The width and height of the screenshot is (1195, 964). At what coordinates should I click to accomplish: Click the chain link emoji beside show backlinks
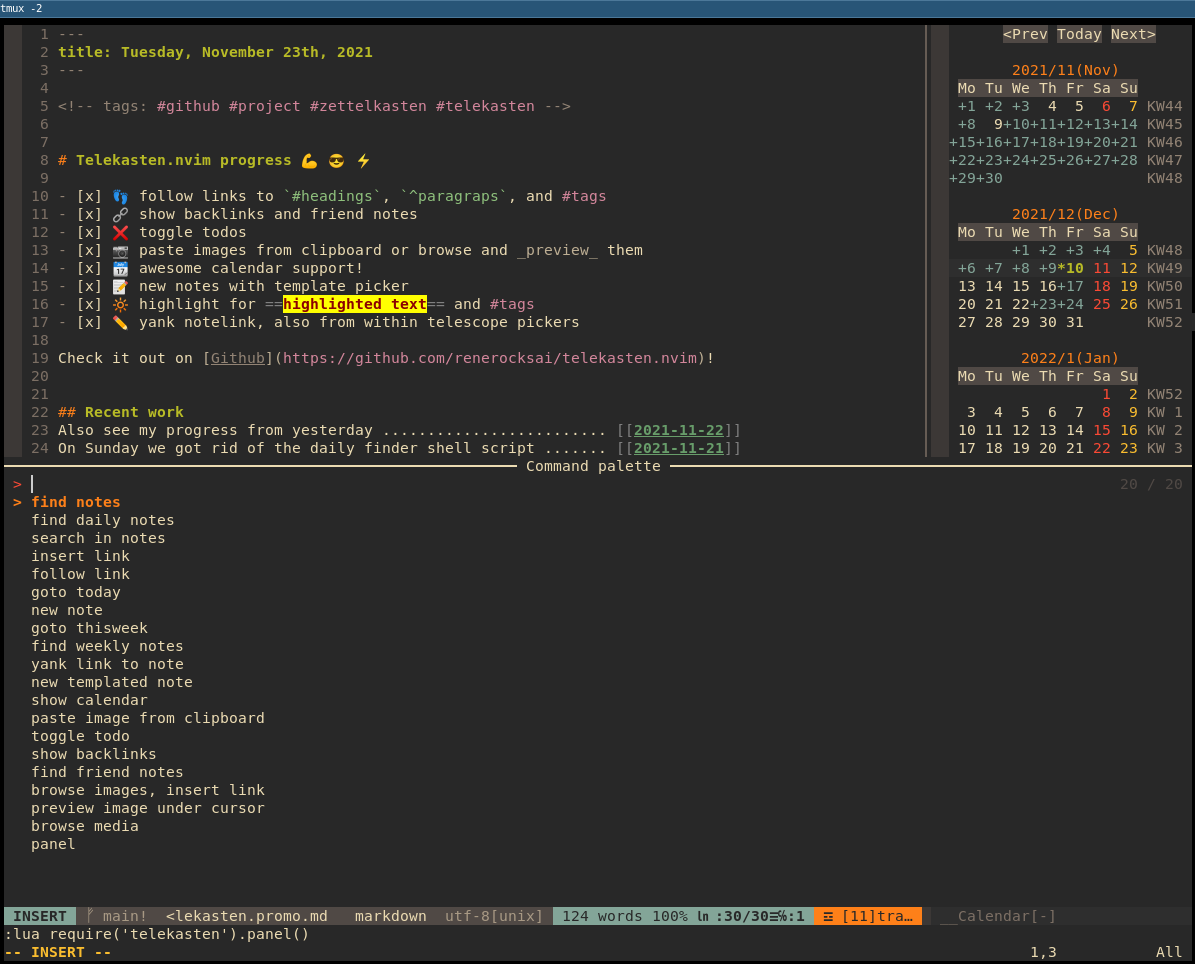pyautogui.click(x=121, y=214)
